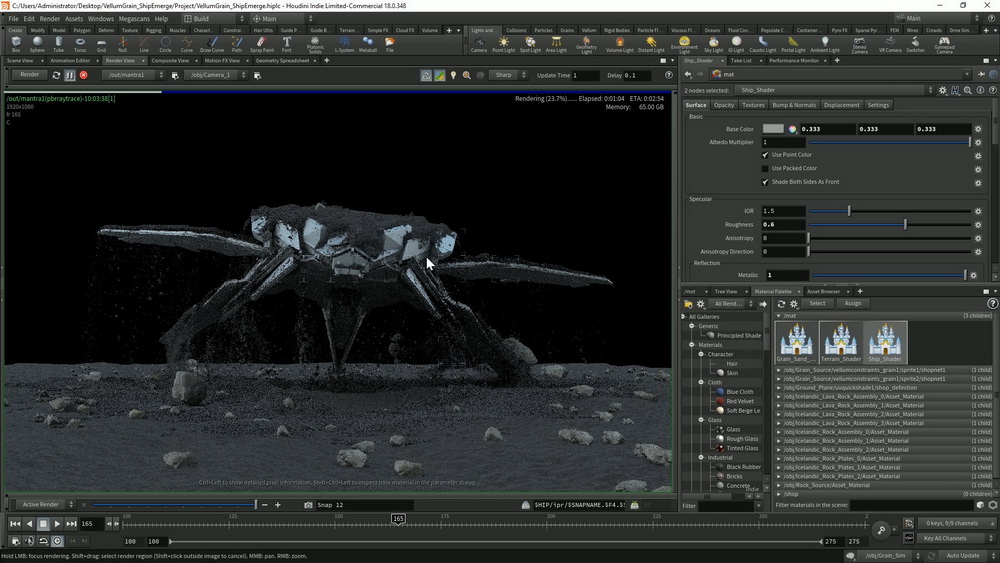Switch to the Vellum shelf tab
This screenshot has width=1000, height=563.
pos(589,30)
